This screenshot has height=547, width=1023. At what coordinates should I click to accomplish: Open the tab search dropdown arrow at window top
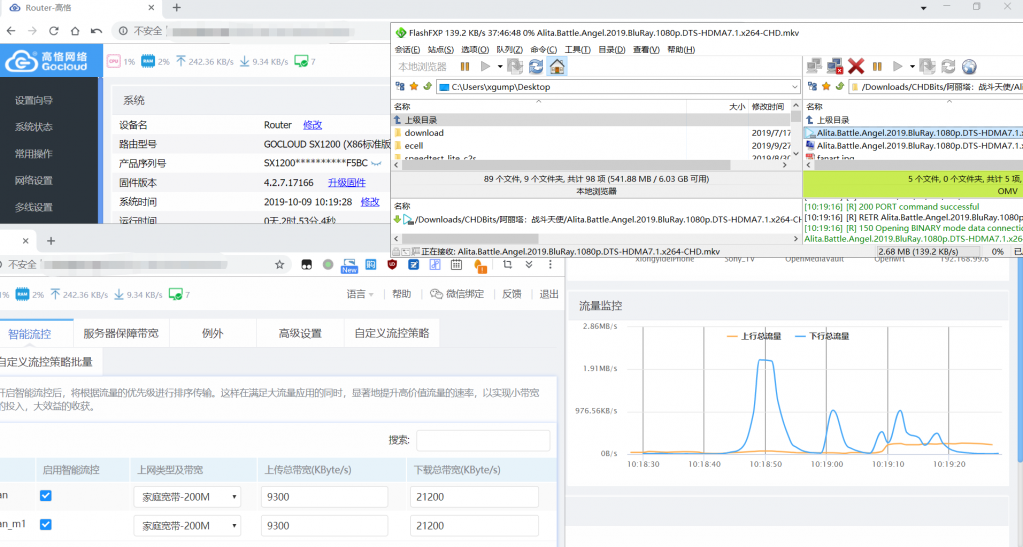tap(923, 8)
